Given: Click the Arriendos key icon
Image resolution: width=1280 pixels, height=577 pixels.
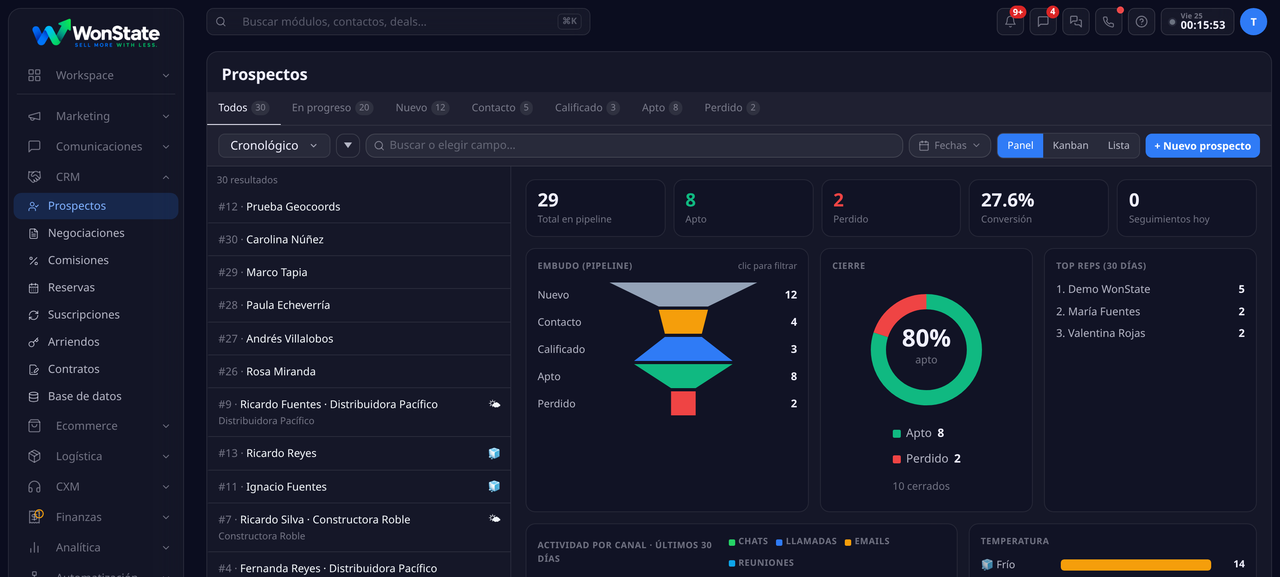Looking at the screenshot, I should click(34, 342).
